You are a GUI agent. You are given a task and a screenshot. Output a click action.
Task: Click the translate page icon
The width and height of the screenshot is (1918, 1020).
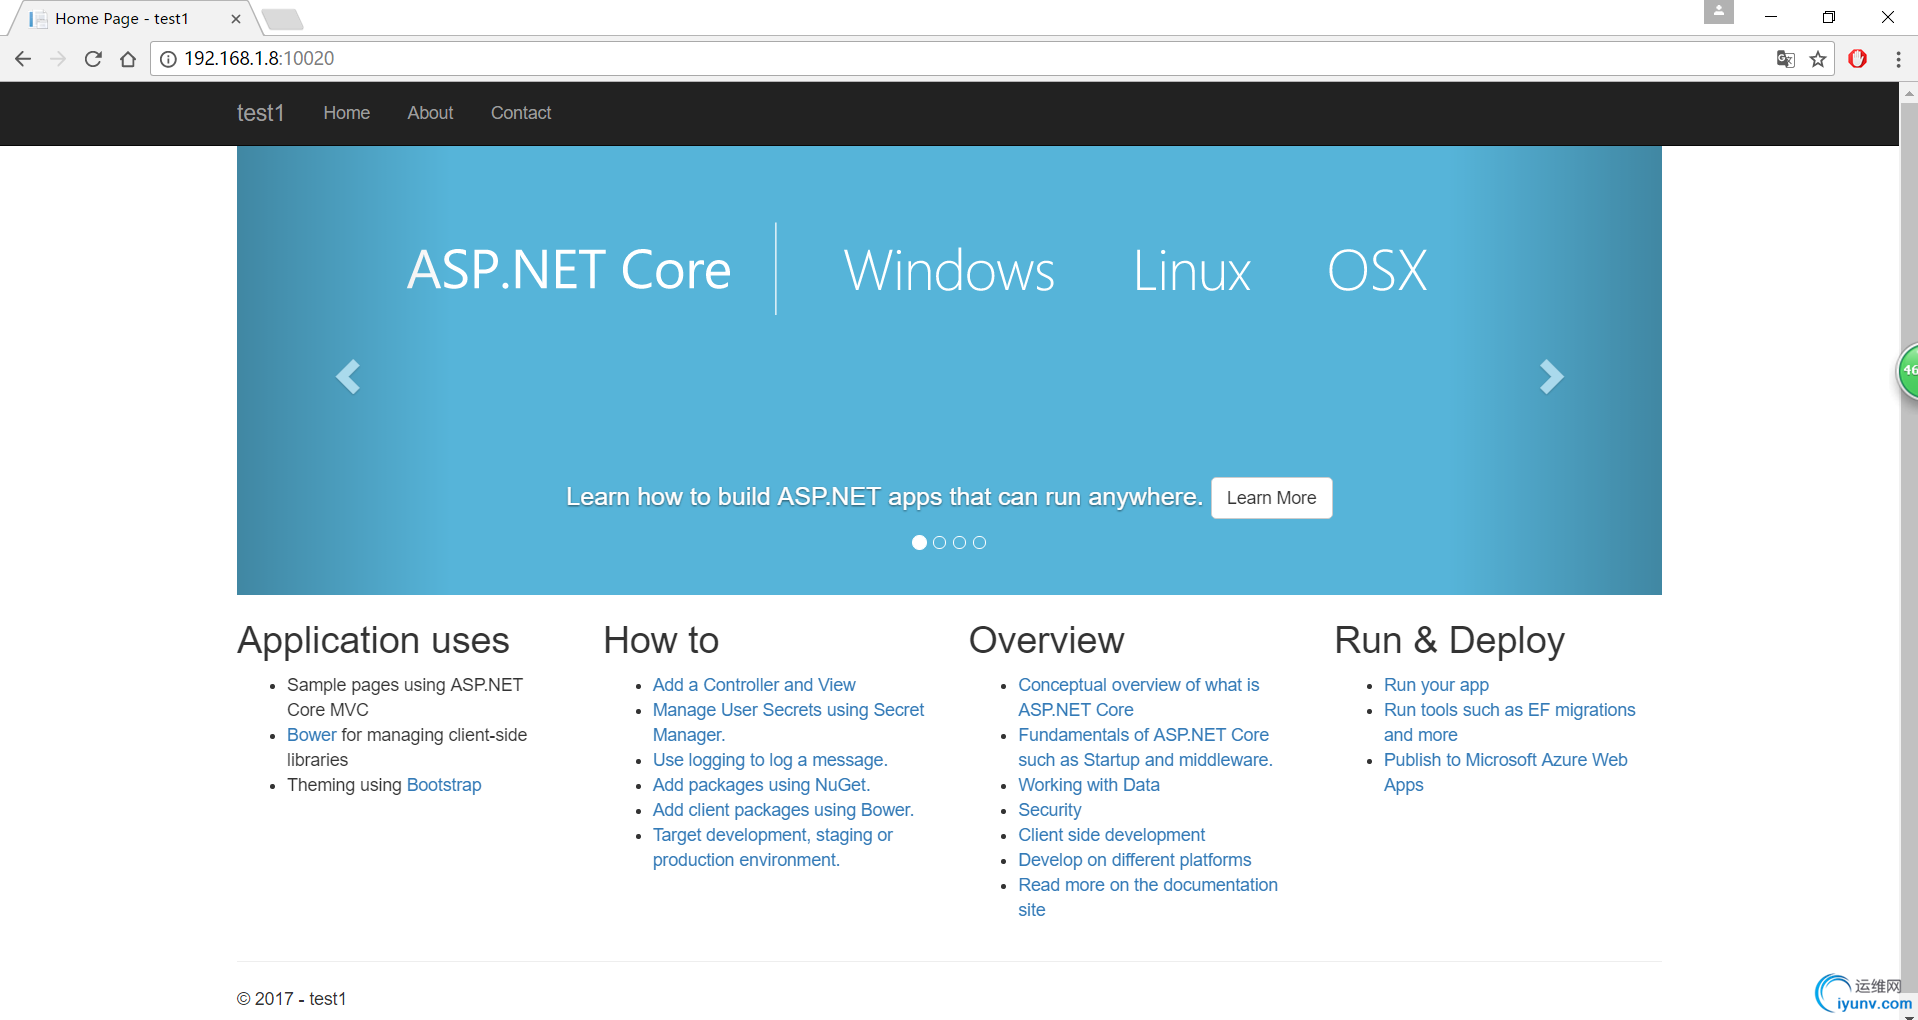(x=1785, y=59)
